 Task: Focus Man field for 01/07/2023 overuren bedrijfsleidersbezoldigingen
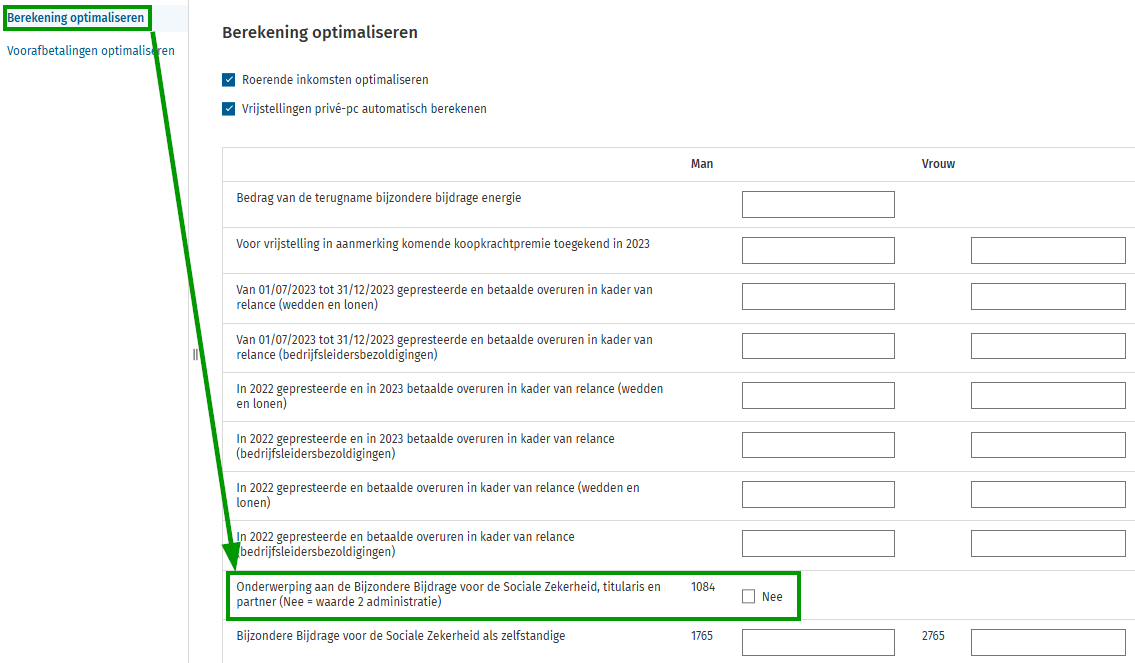tap(817, 346)
